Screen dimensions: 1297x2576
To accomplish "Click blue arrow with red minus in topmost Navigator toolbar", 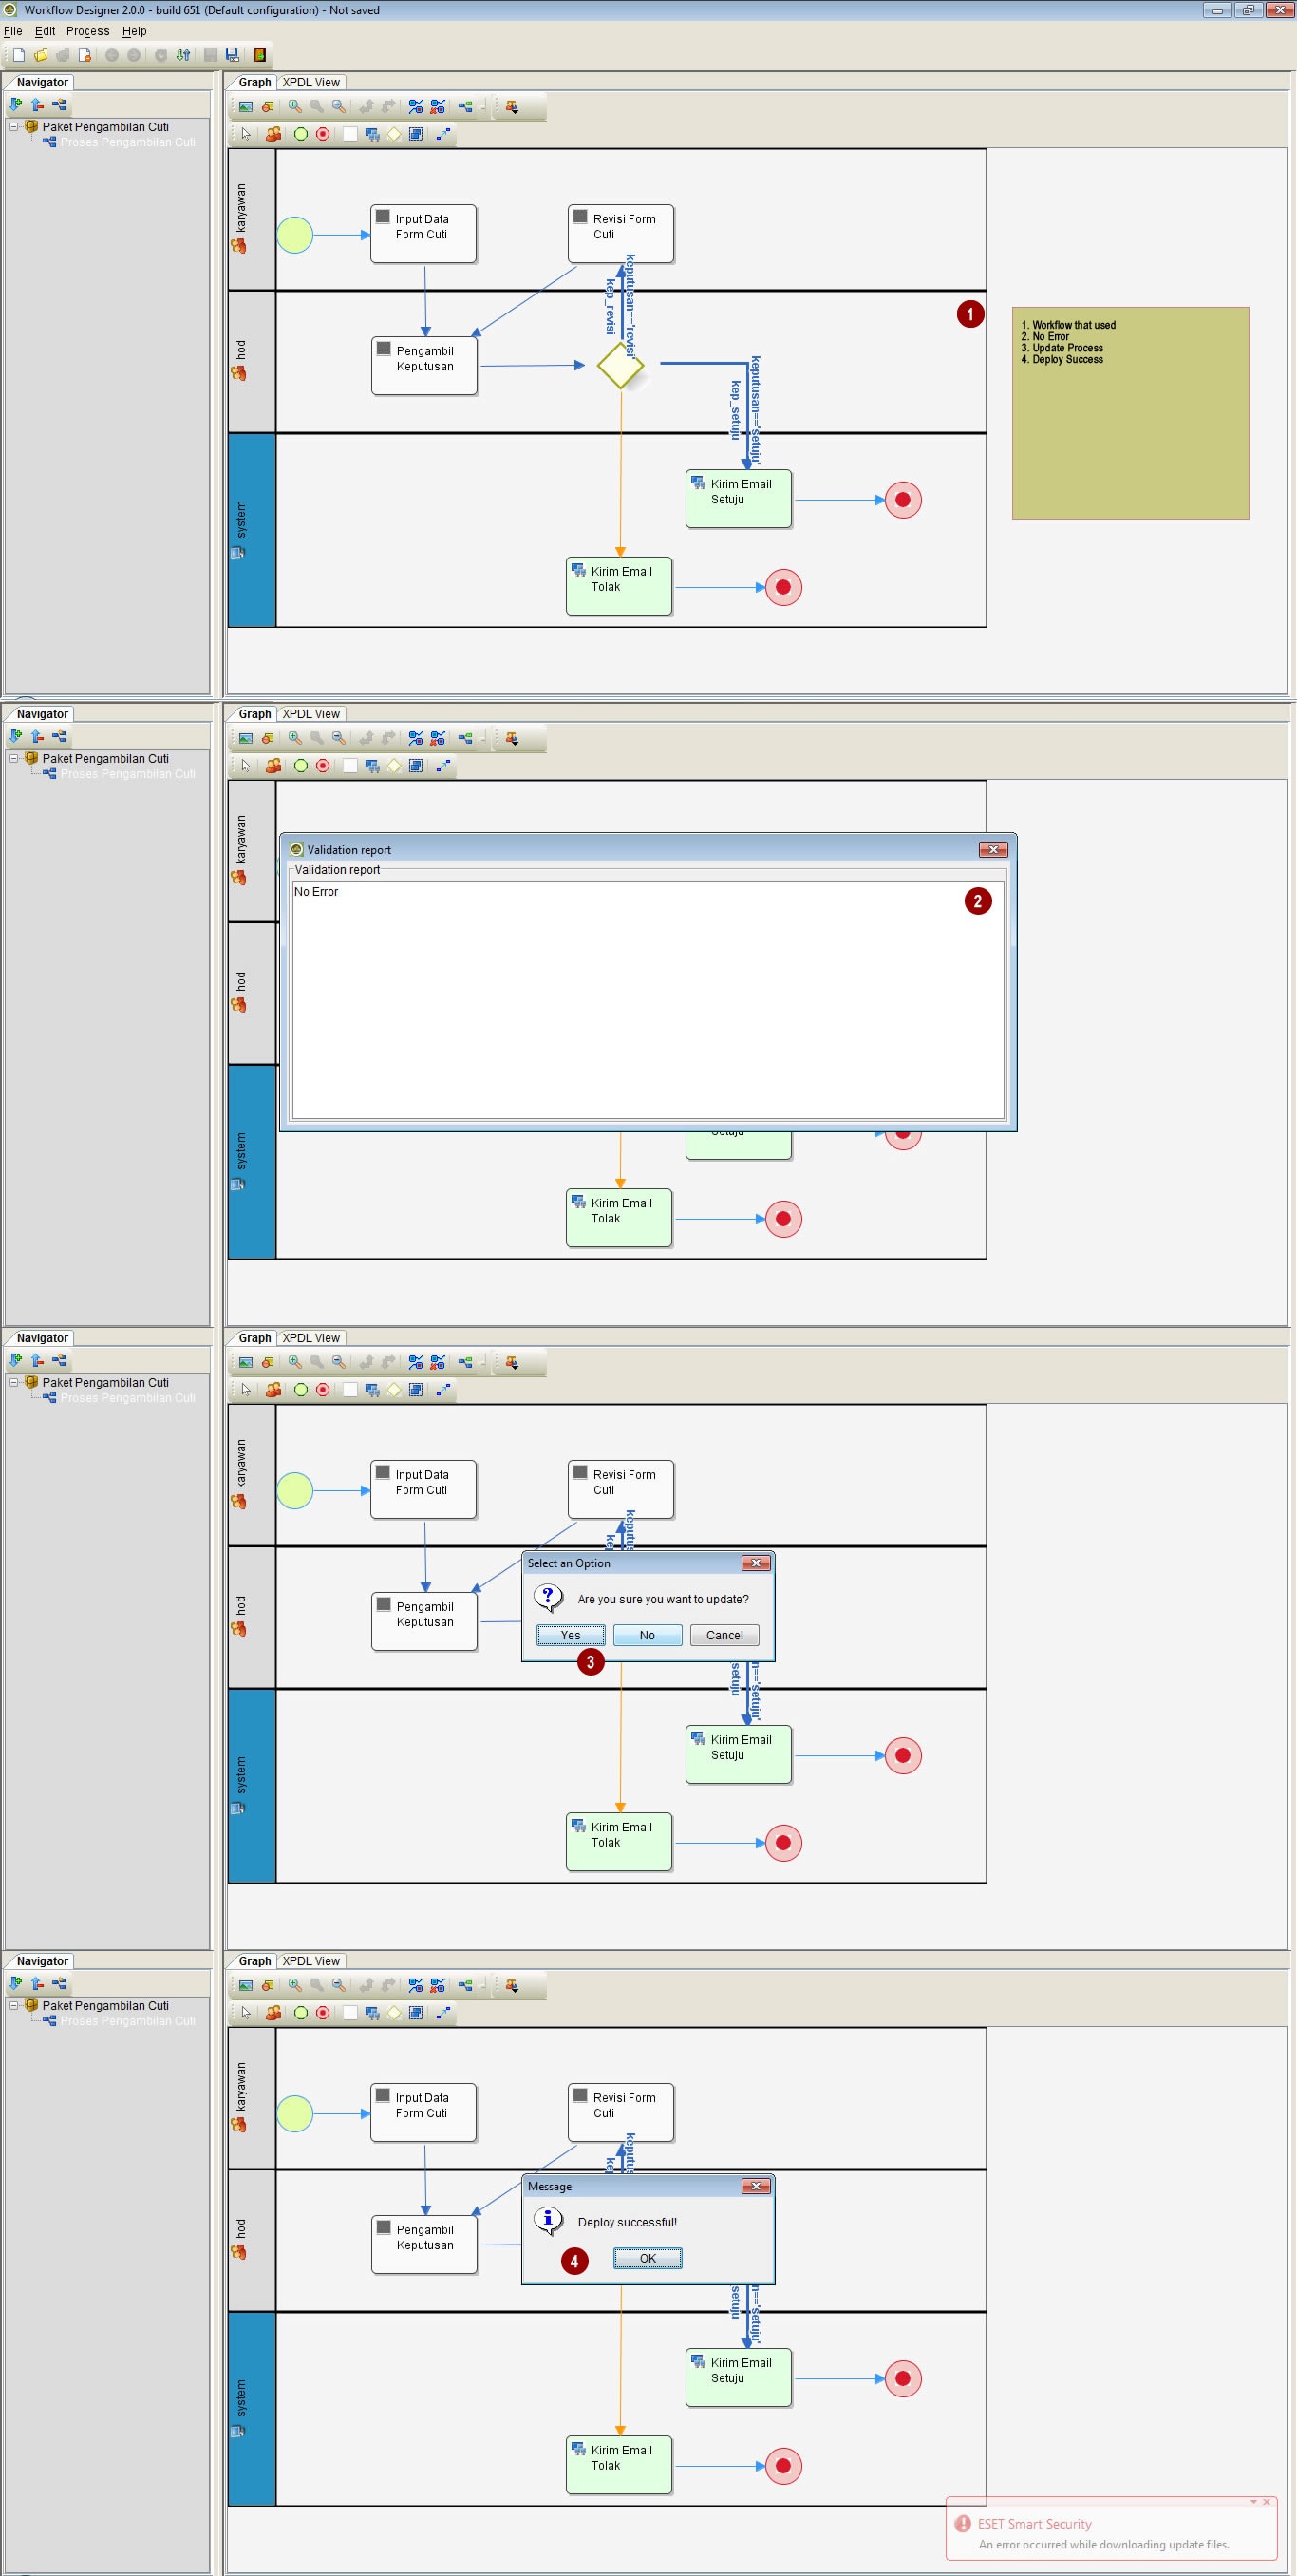I will click(x=37, y=104).
